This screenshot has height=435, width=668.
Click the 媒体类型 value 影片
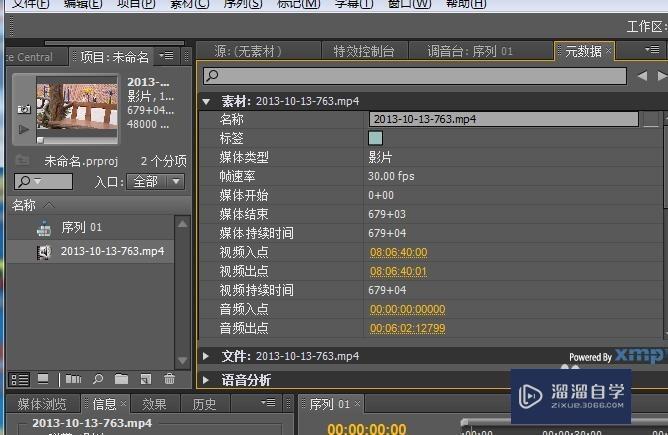coord(380,158)
